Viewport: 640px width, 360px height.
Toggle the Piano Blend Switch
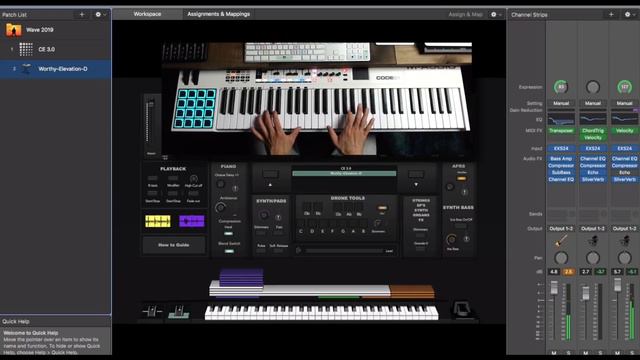tap(229, 251)
